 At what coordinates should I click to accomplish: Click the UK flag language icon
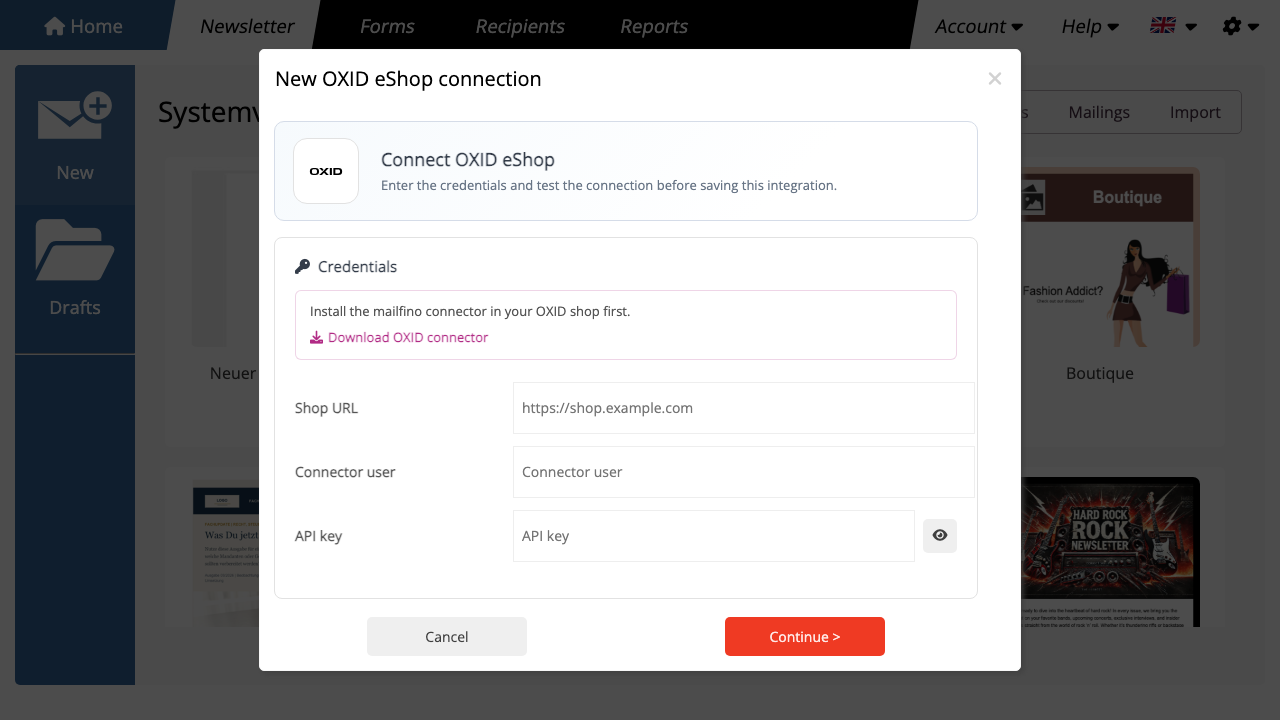1162,26
